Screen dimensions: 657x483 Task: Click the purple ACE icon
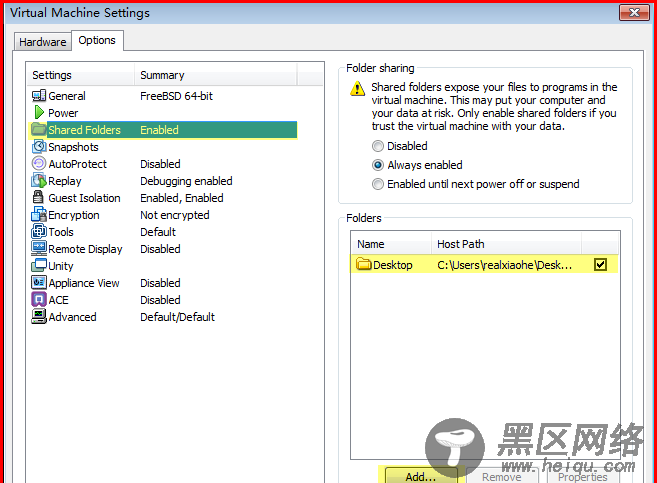[x=39, y=300]
